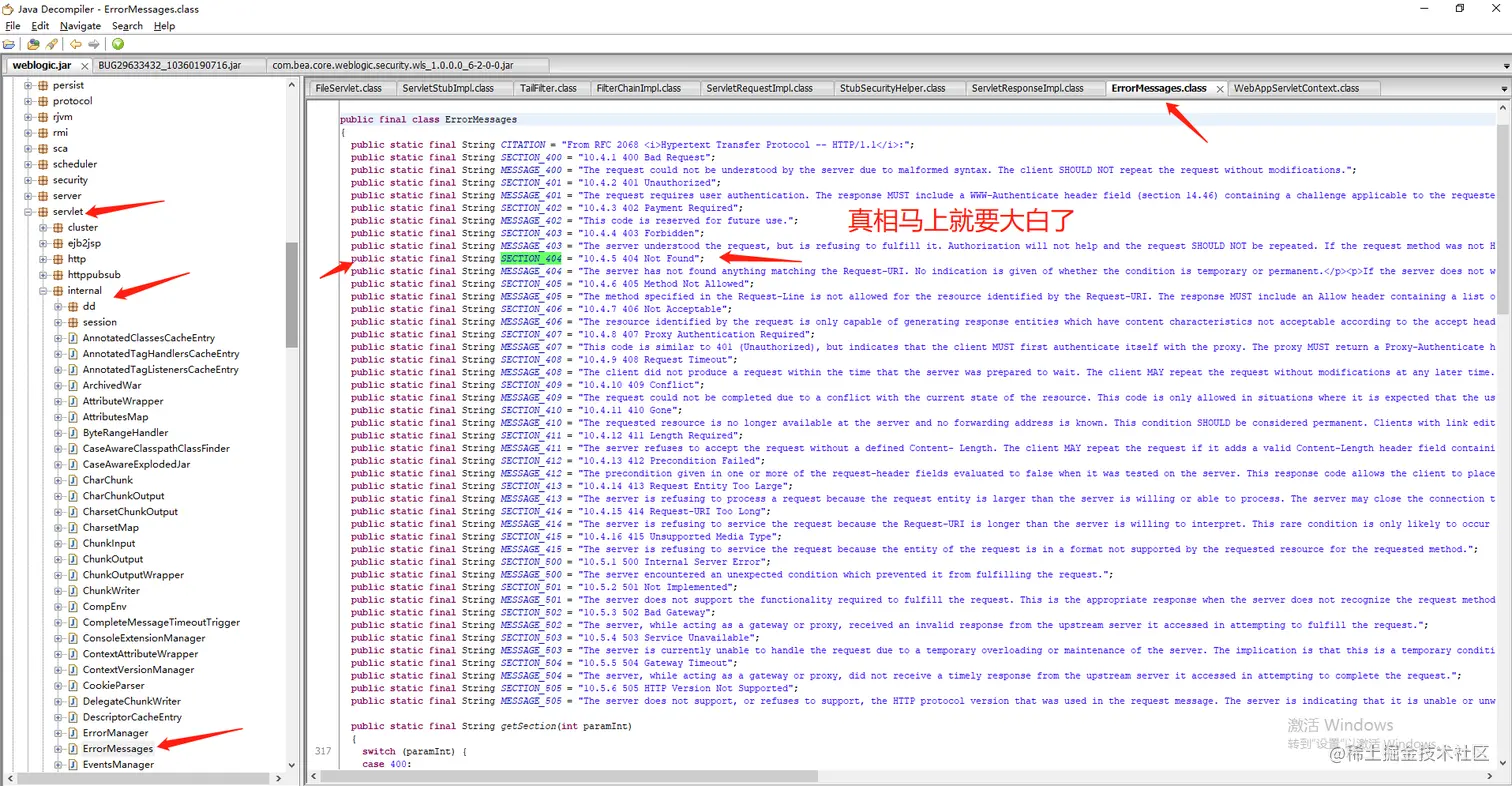Click the Forward navigation arrow icon

pyautogui.click(x=92, y=43)
